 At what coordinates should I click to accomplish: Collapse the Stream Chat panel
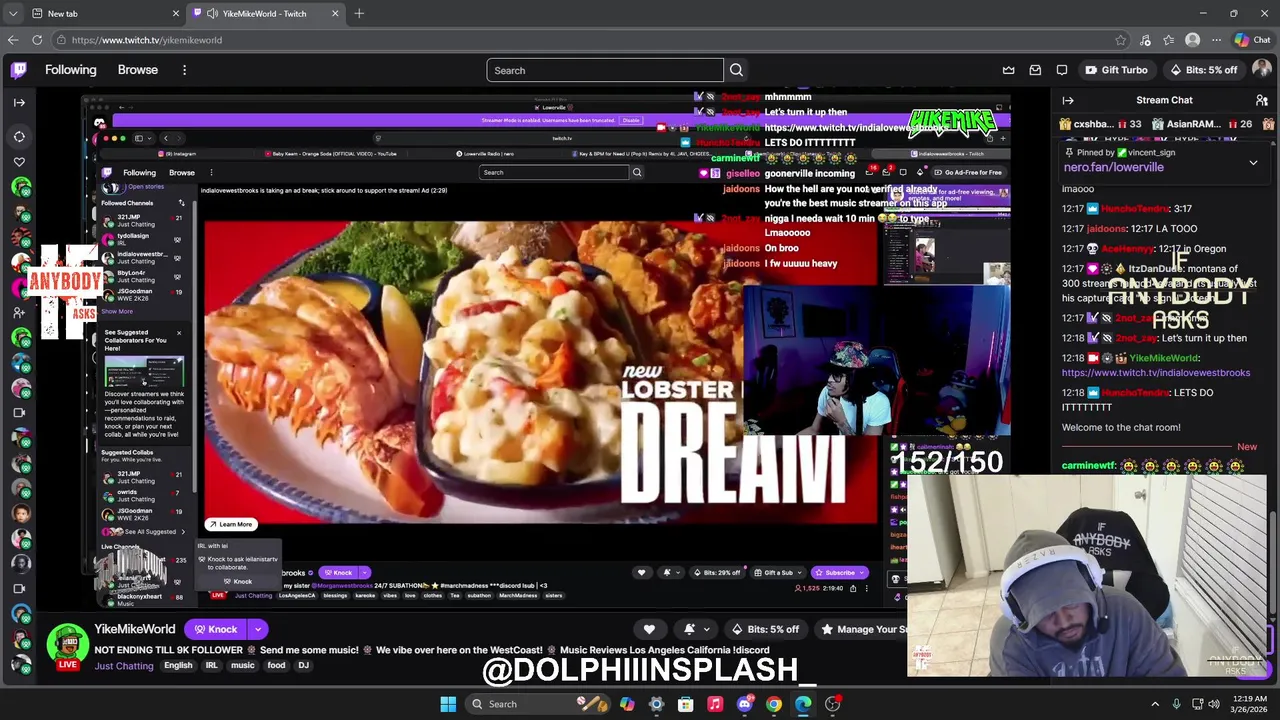point(1068,100)
